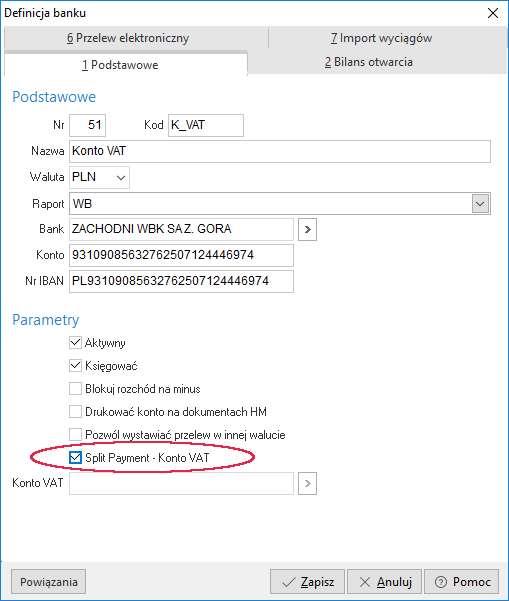Toggle Split Payment - Konto VAT checkbox

coord(76,458)
